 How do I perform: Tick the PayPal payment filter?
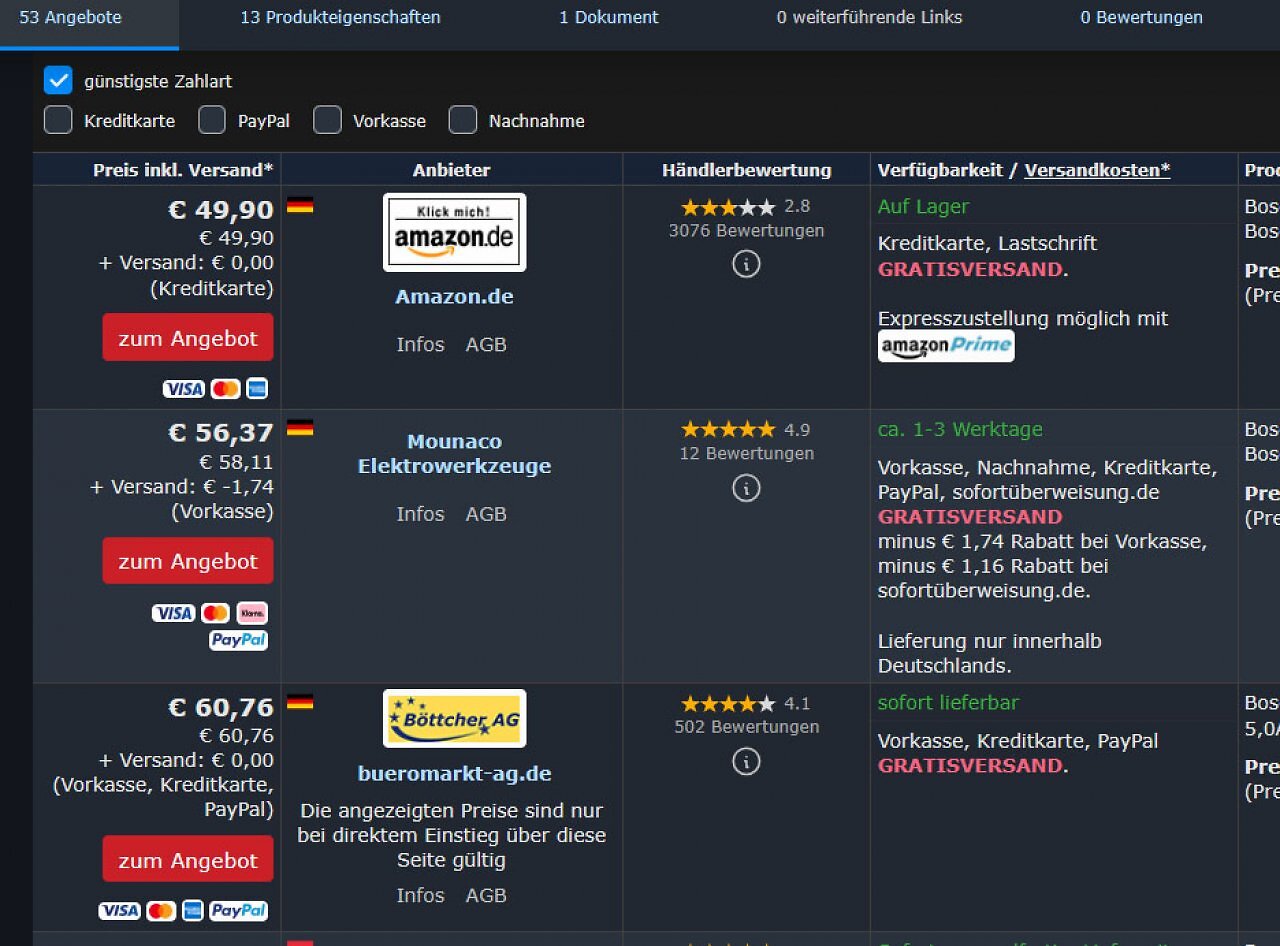pyautogui.click(x=212, y=120)
